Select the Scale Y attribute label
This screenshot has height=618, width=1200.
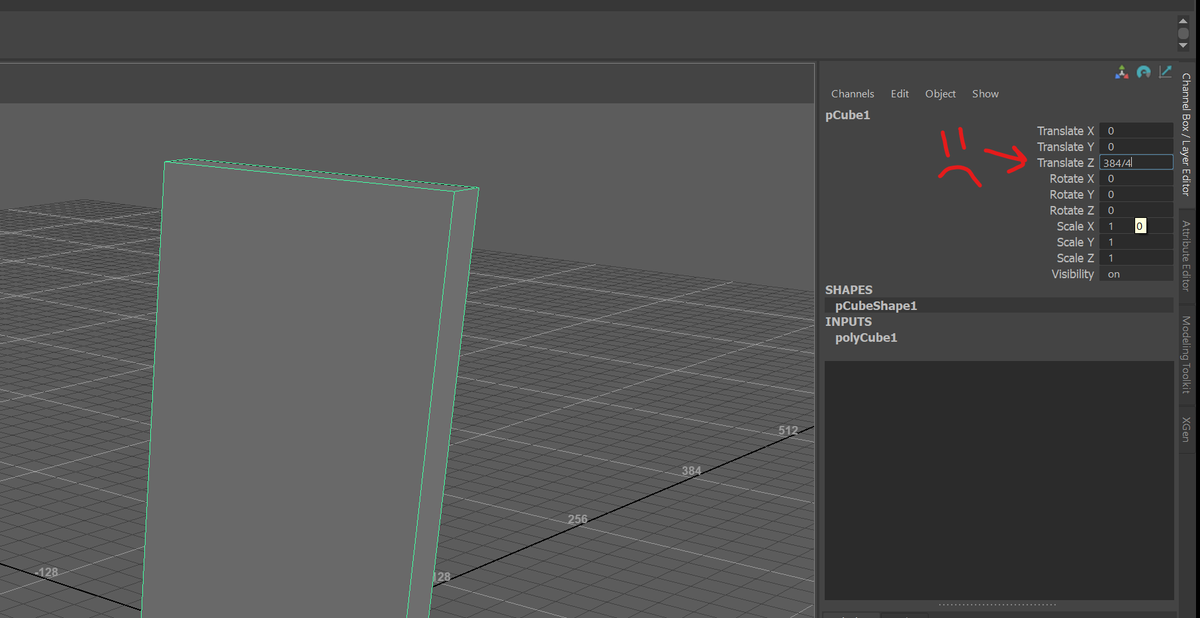1076,243
